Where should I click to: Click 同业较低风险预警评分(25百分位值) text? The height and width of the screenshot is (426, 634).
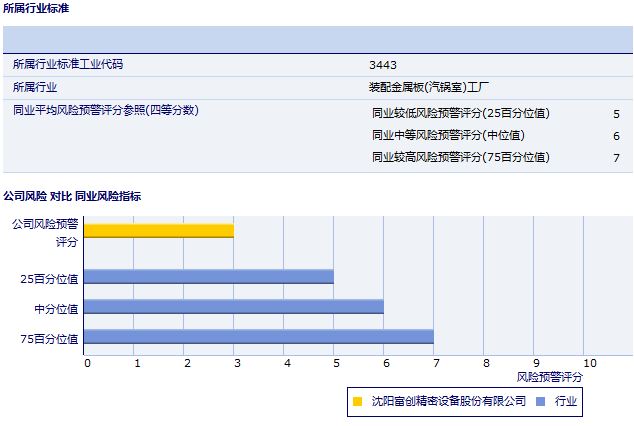point(461,113)
